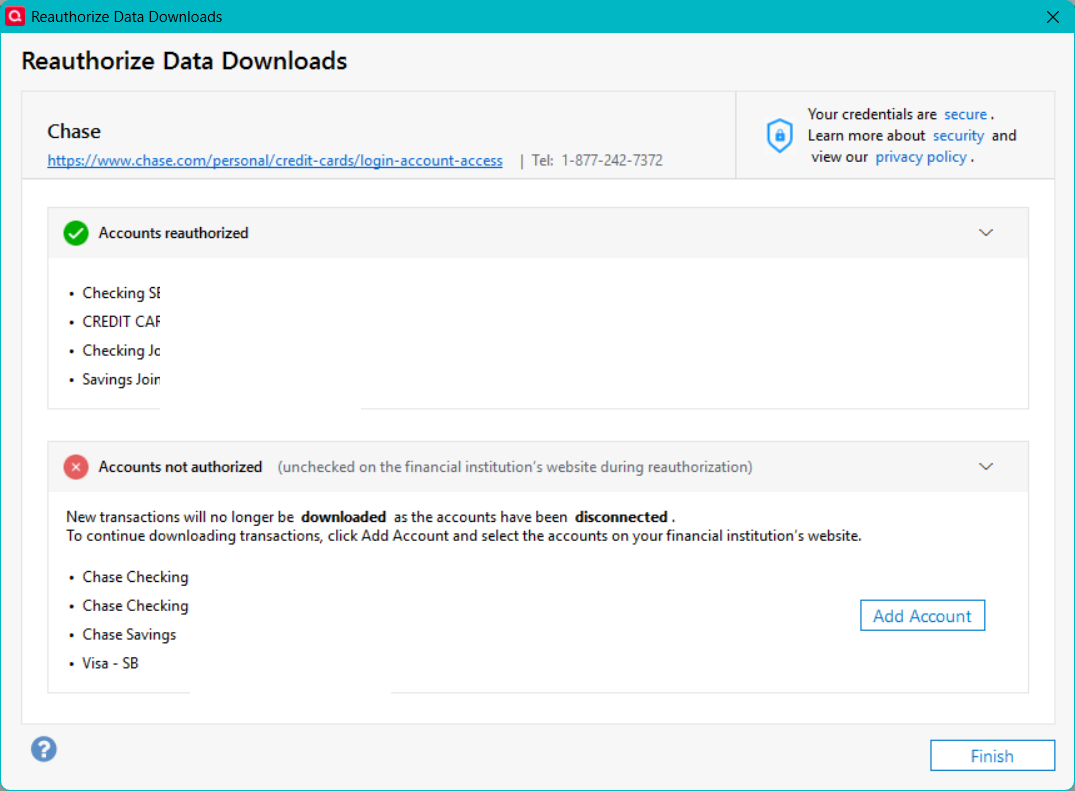
Task: Click the security shield lock icon
Action: pyautogui.click(x=780, y=135)
